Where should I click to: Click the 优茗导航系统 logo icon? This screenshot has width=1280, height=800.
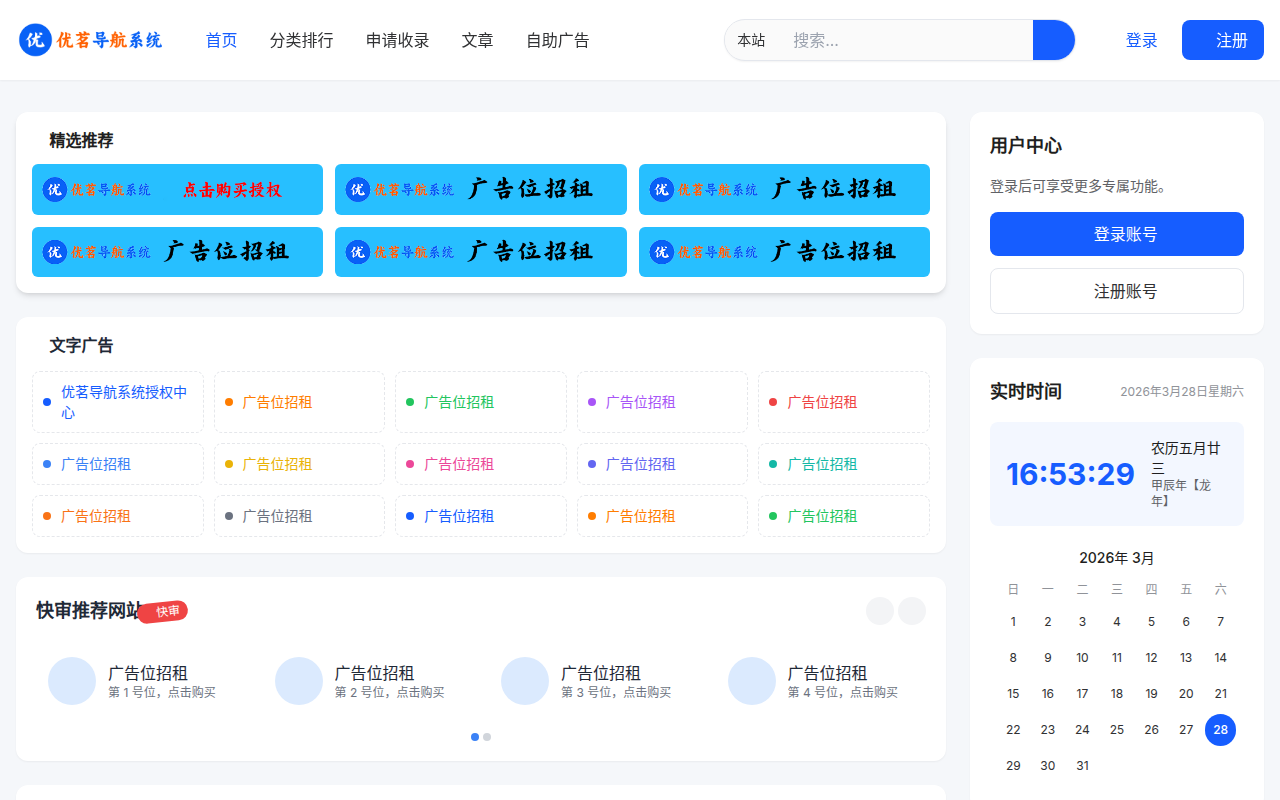[x=34, y=40]
